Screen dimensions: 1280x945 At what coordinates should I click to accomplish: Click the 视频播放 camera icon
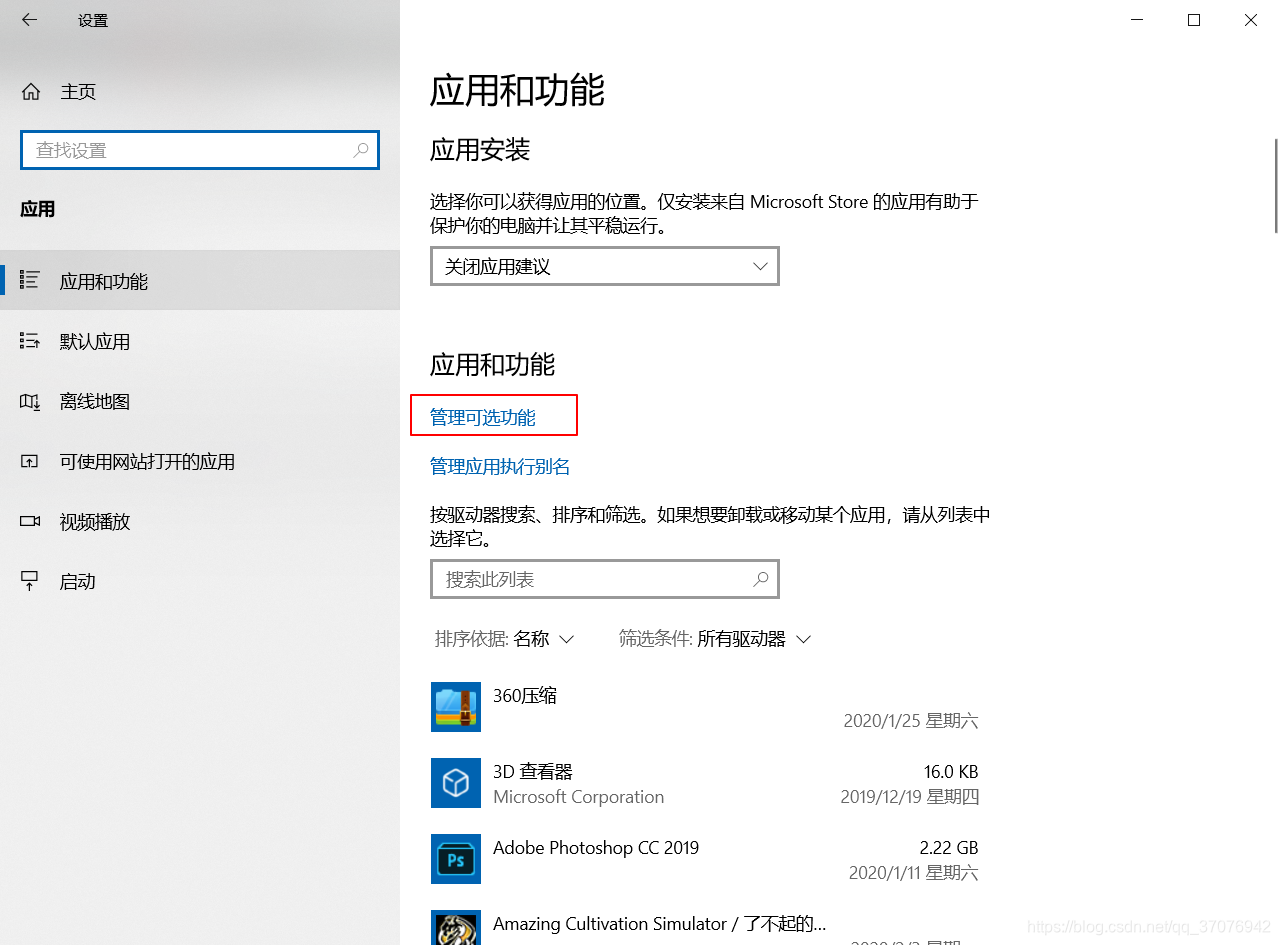coord(30,521)
